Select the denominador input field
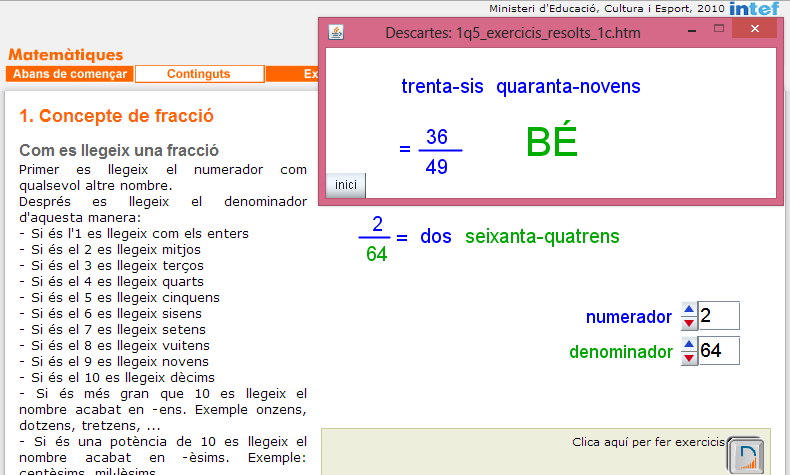 tap(718, 351)
